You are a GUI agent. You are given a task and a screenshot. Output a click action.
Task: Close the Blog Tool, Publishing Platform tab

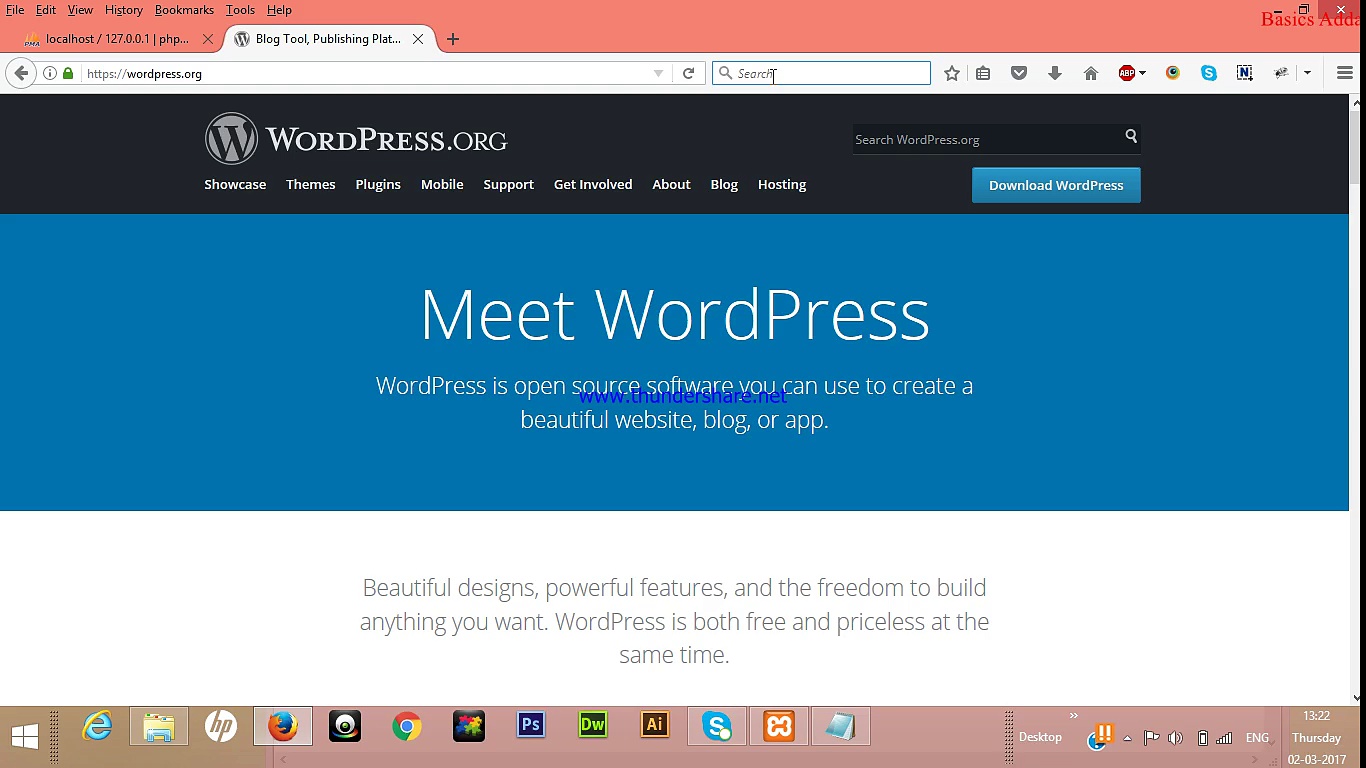pos(418,39)
